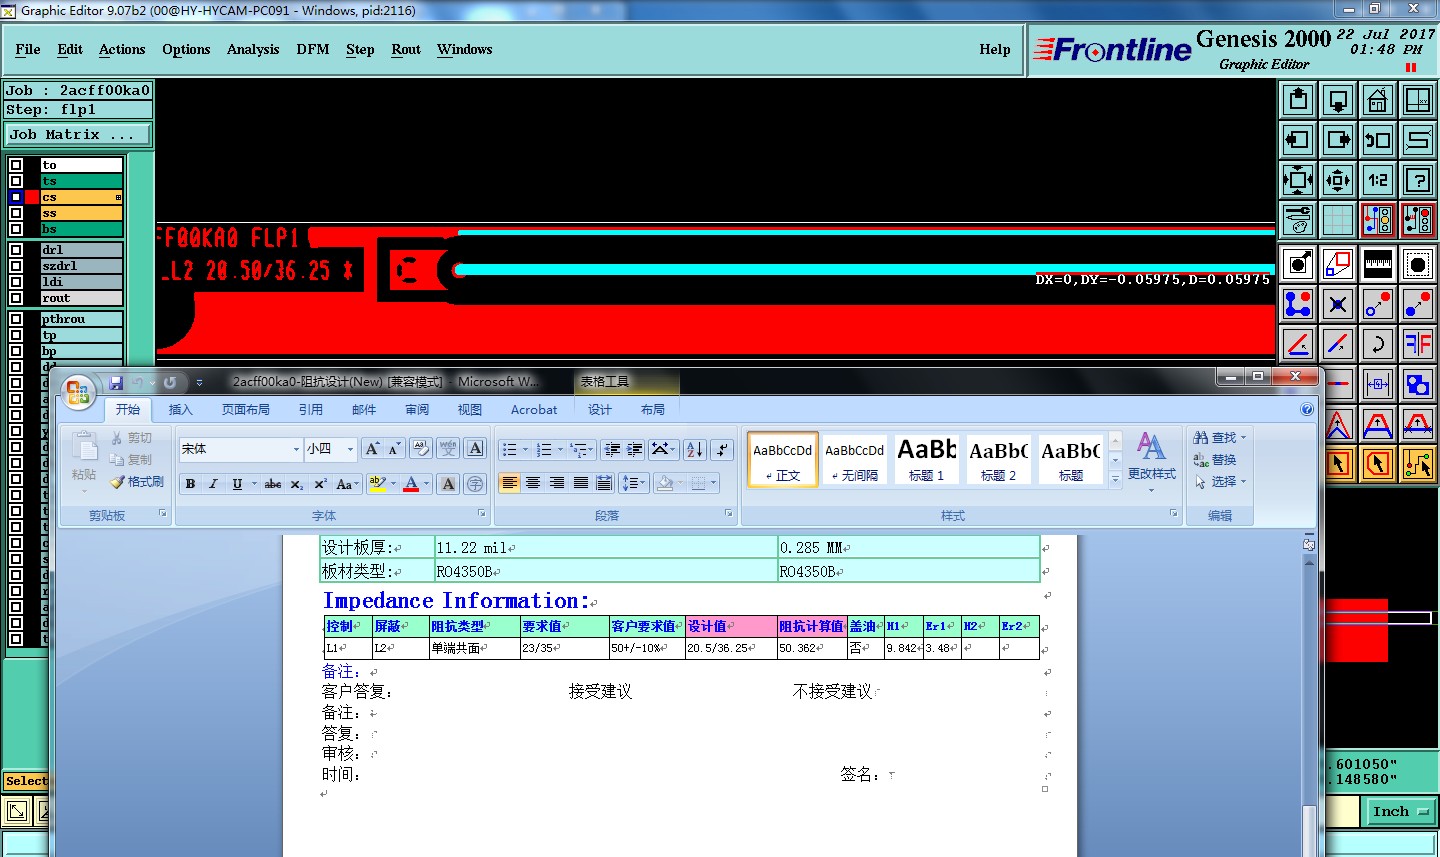
Task: Open the Aa change case dropdown
Action: pyautogui.click(x=347, y=484)
